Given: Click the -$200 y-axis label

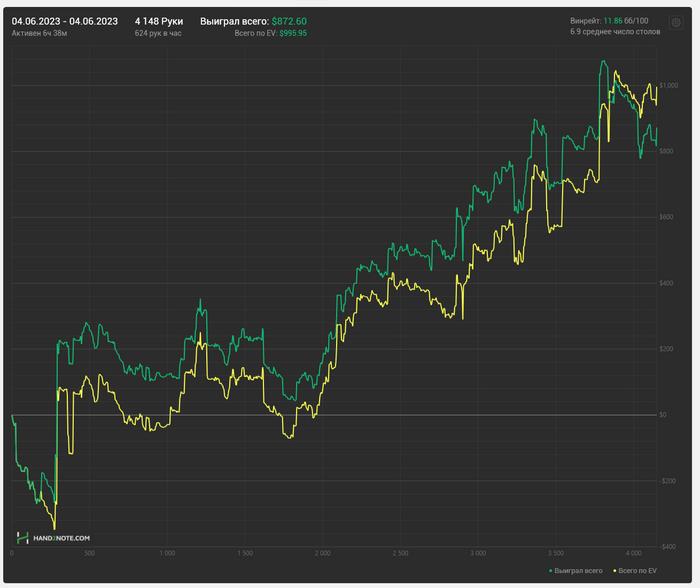Looking at the screenshot, I should click(668, 481).
